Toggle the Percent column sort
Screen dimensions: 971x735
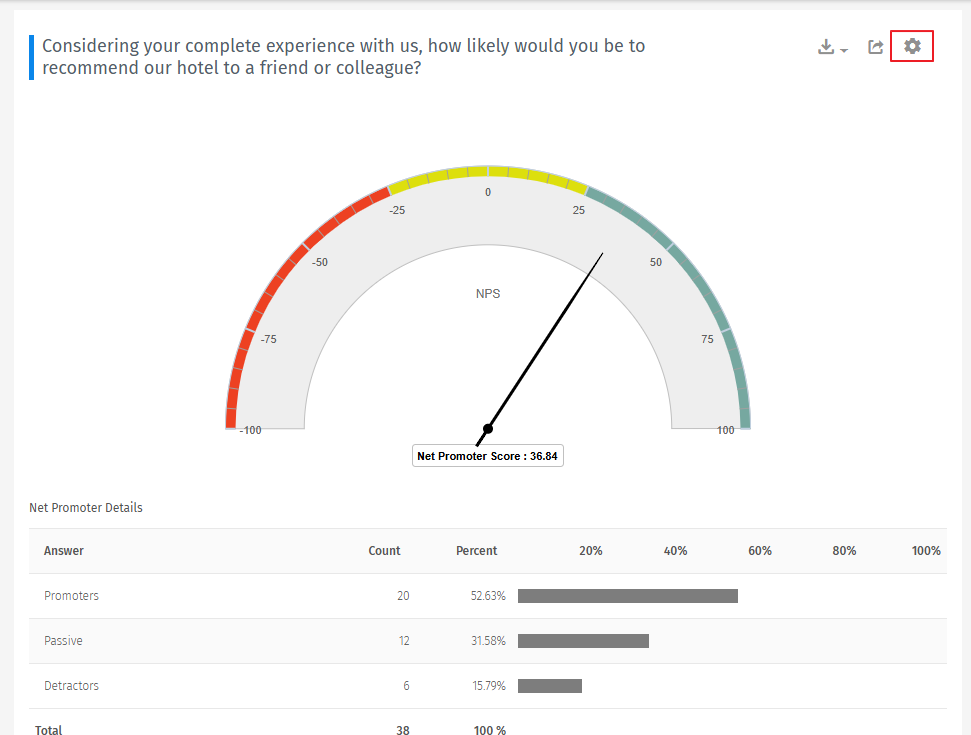point(477,551)
